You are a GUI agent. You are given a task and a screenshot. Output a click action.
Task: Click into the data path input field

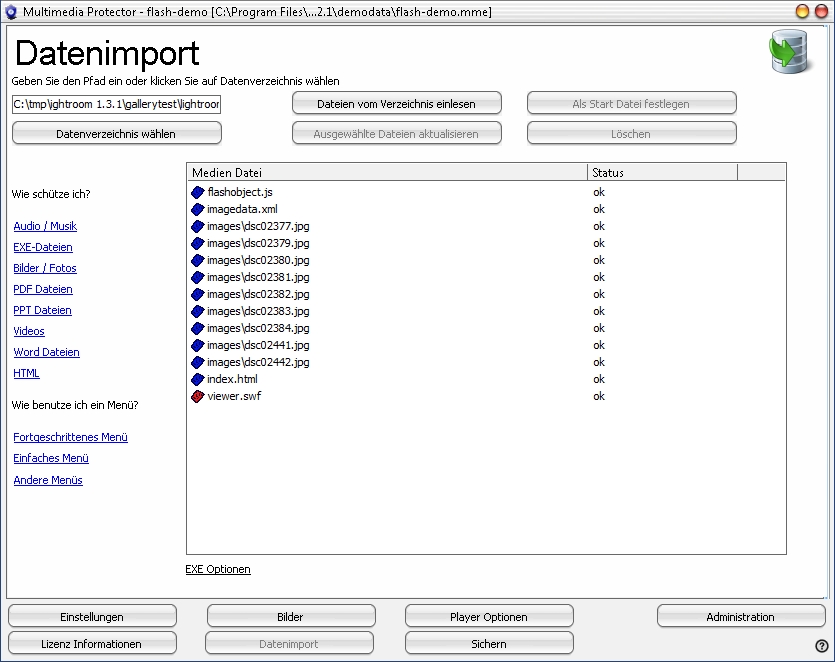point(116,104)
